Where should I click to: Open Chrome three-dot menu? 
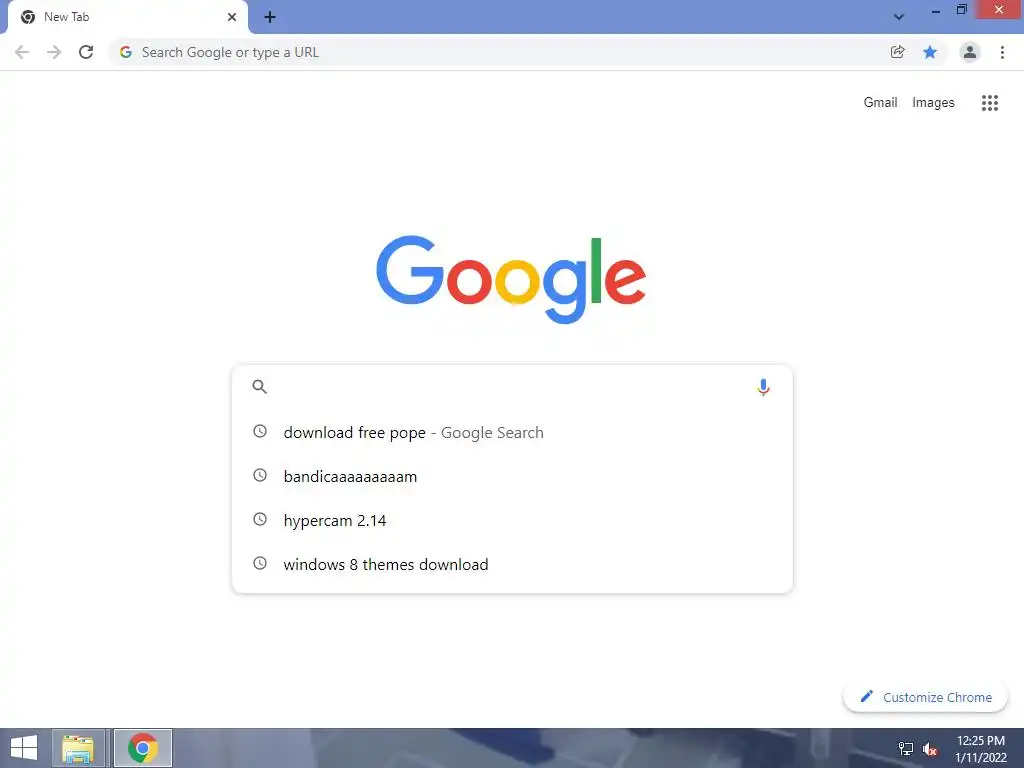[x=1002, y=52]
